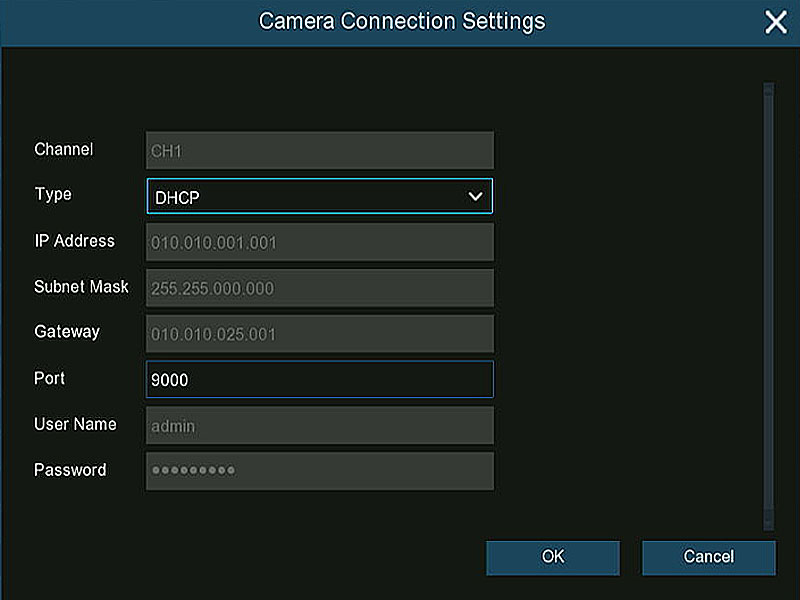
Task: Click the OK button to save settings
Action: click(x=552, y=557)
